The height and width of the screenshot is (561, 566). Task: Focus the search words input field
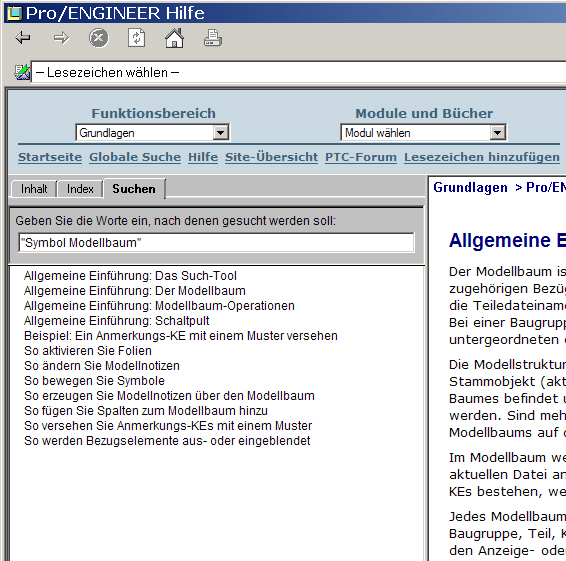(x=216, y=242)
